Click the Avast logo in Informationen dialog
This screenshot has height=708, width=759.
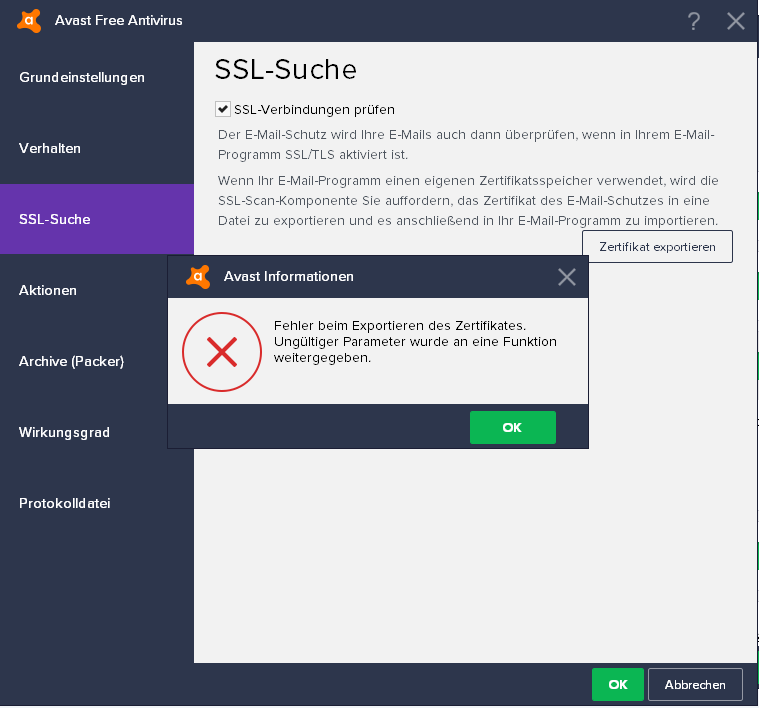198,277
